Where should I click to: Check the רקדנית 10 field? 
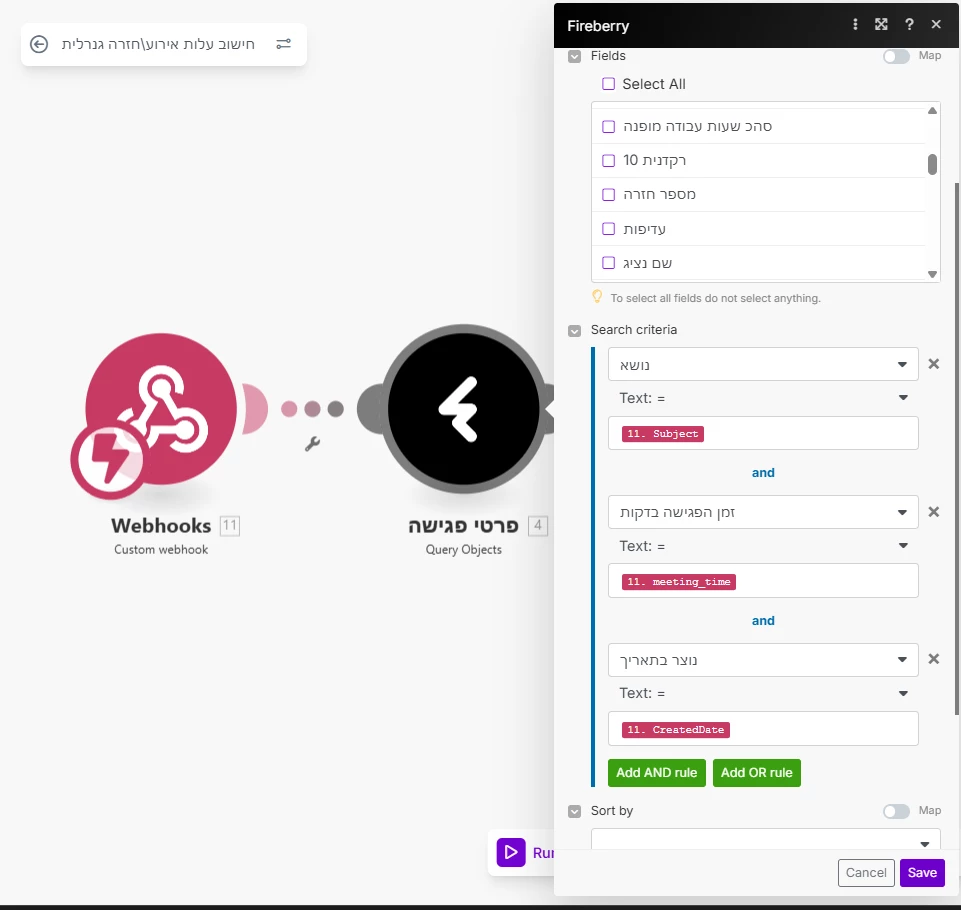click(608, 161)
